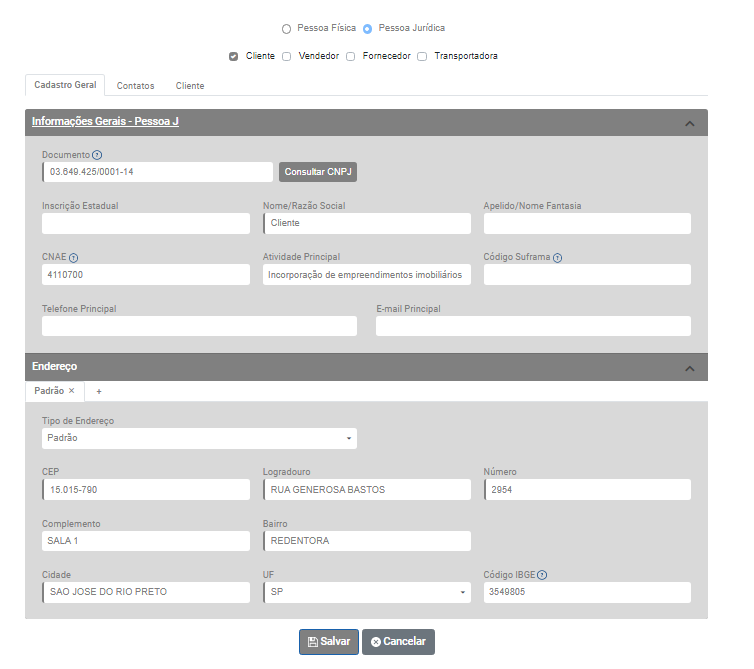Close the Padrão address tab
Image resolution: width=754 pixels, height=669 pixels.
point(72,391)
